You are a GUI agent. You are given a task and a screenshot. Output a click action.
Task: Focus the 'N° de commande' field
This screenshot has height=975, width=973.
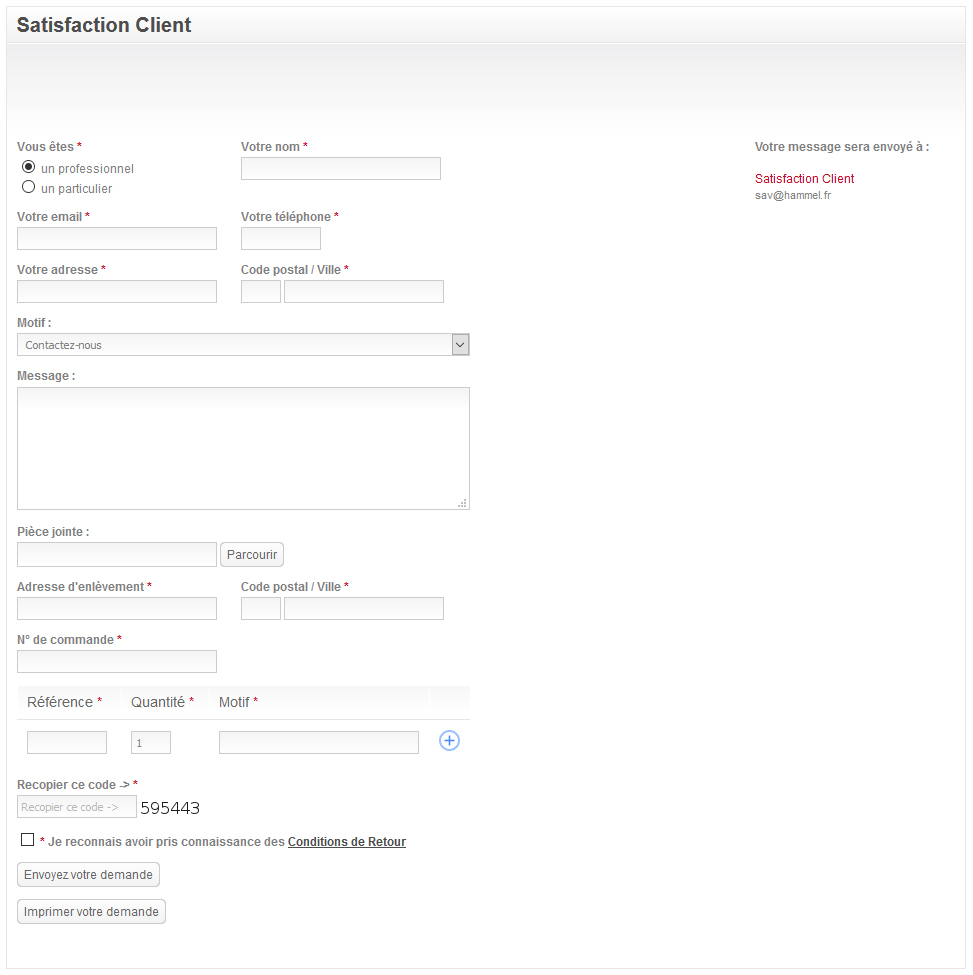tap(117, 662)
